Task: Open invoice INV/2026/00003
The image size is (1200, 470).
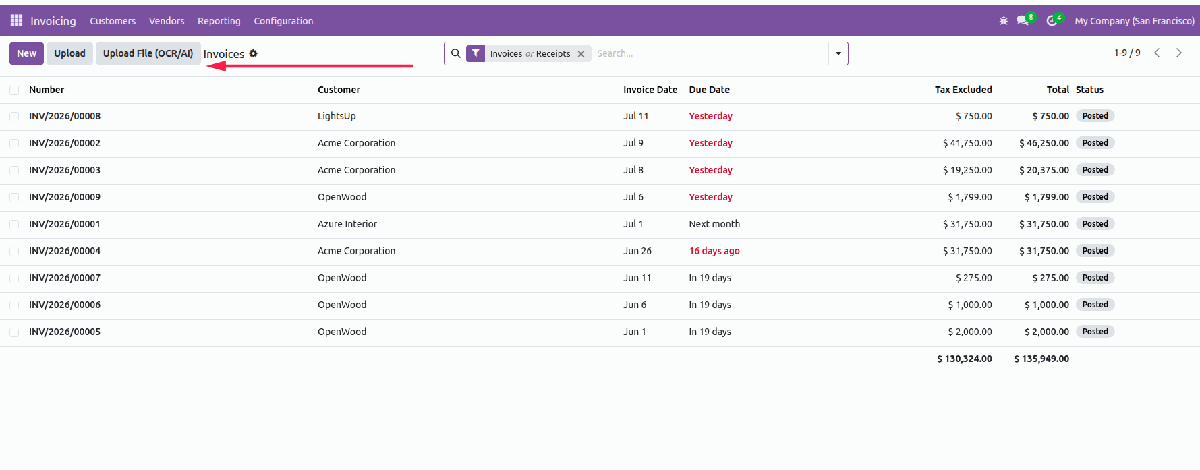Action: pos(65,170)
